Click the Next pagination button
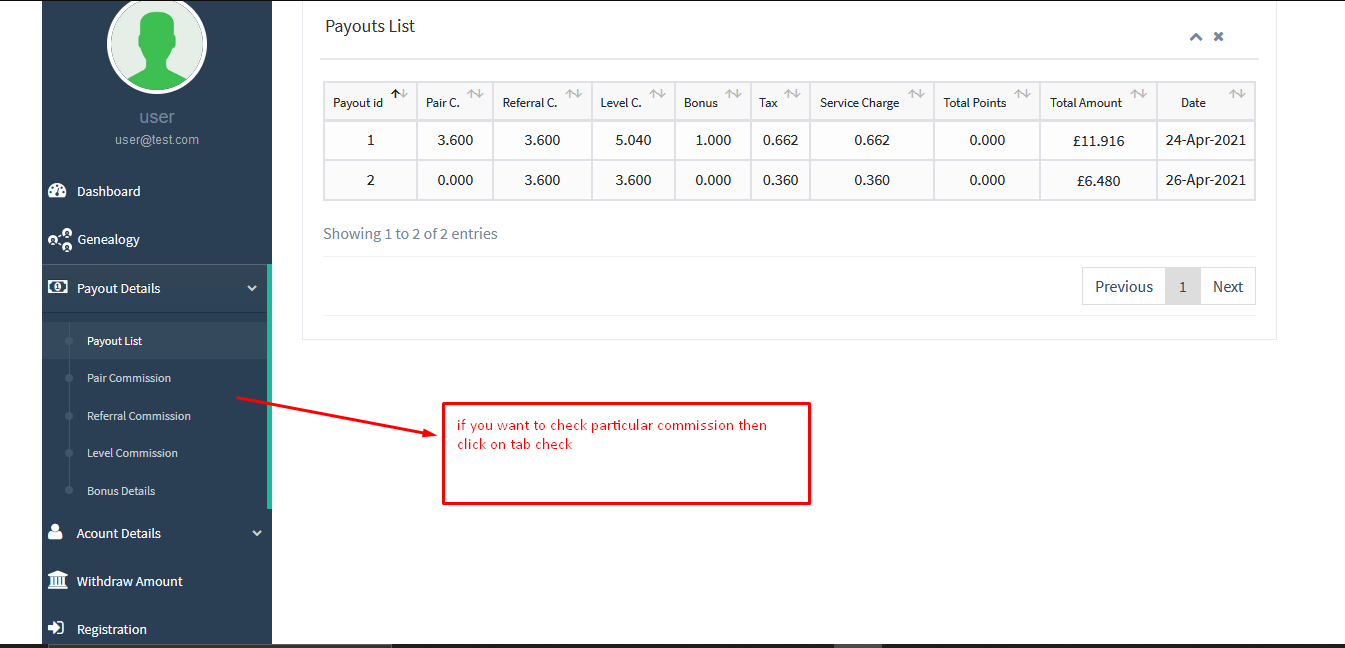Viewport: 1345px width, 648px height. pos(1227,286)
